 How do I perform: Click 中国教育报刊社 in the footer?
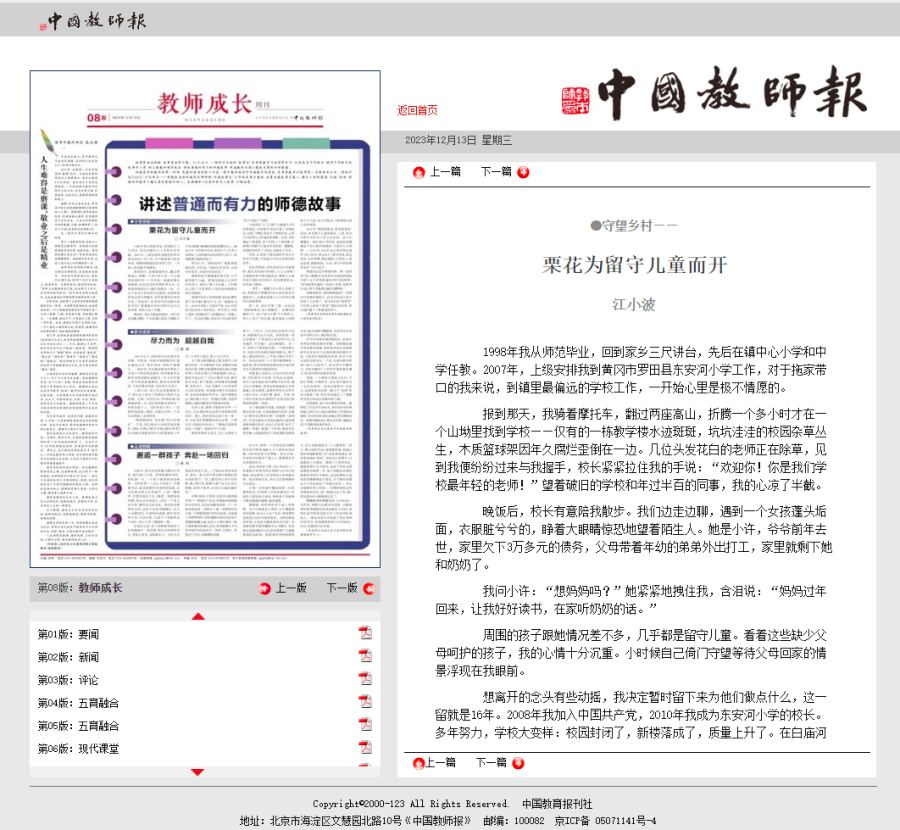click(x=557, y=804)
